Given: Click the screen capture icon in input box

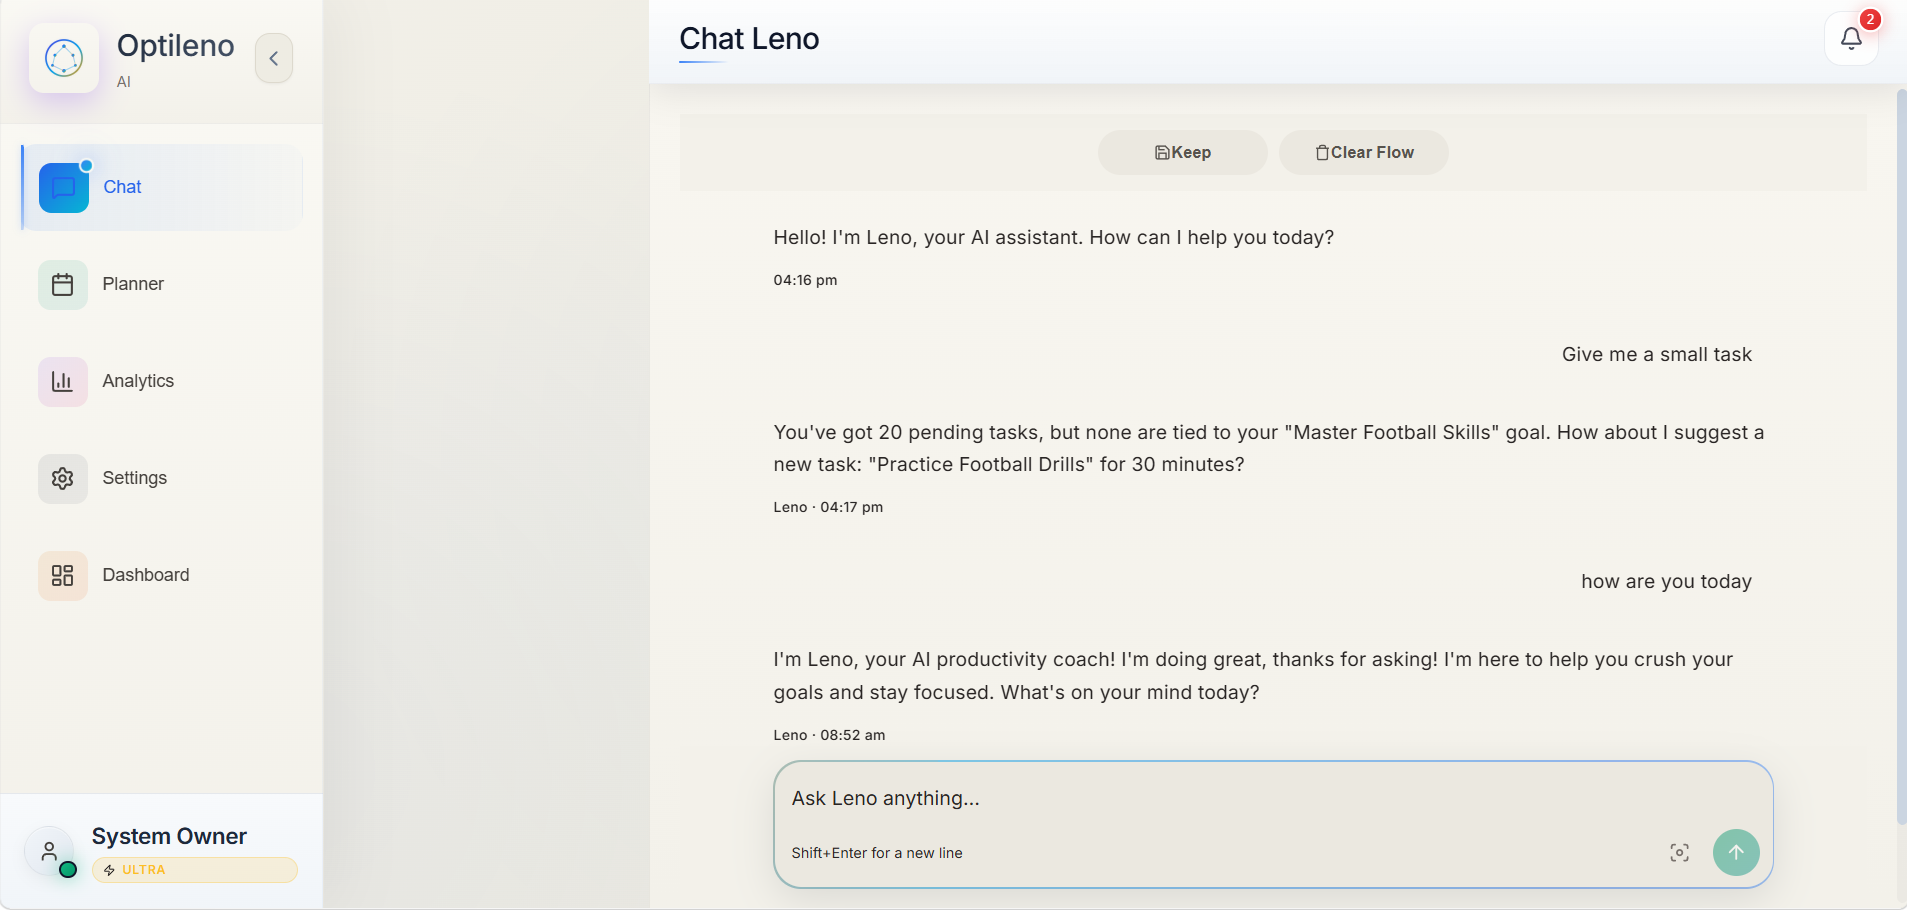Looking at the screenshot, I should click(x=1679, y=853).
